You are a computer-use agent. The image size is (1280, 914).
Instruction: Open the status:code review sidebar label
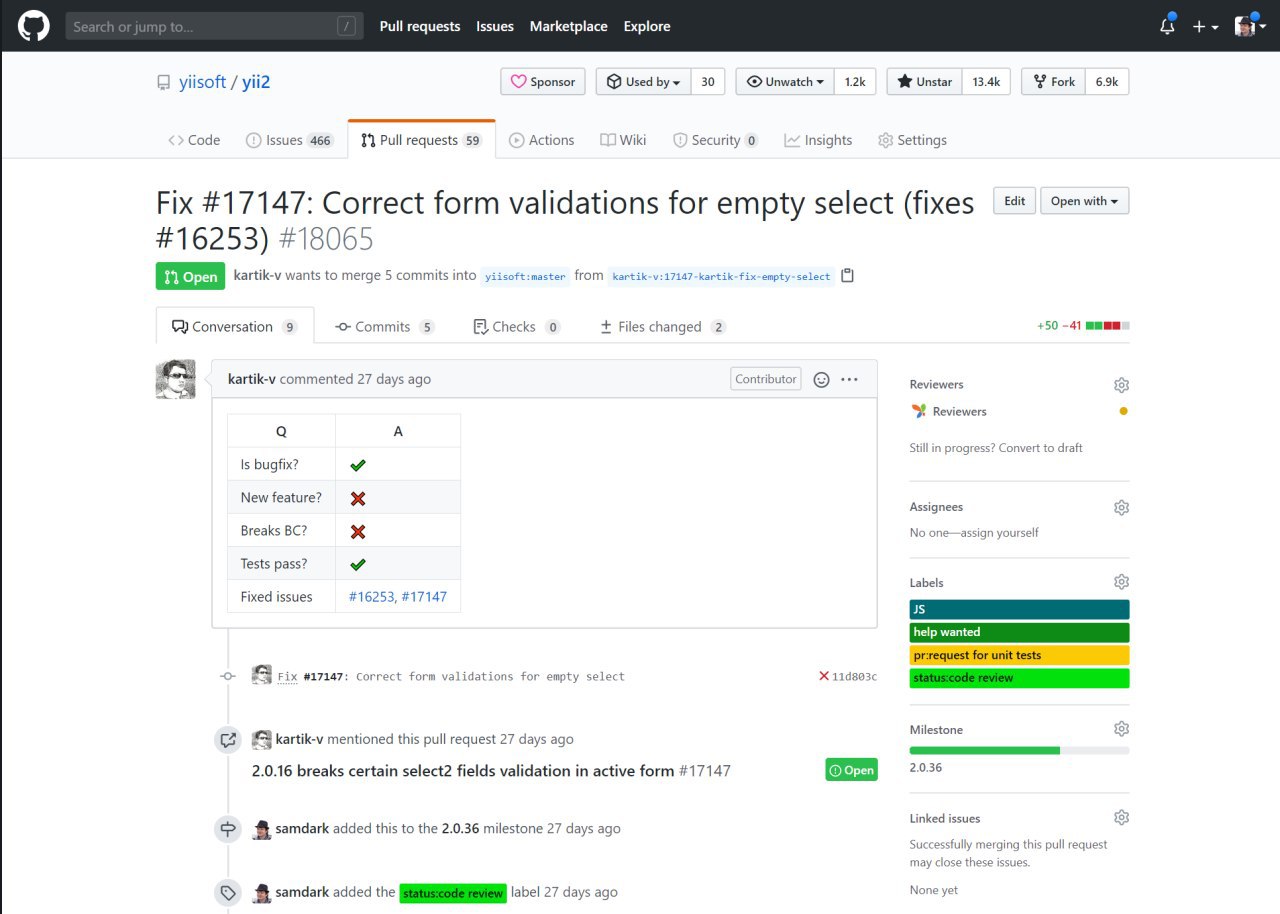point(1019,678)
